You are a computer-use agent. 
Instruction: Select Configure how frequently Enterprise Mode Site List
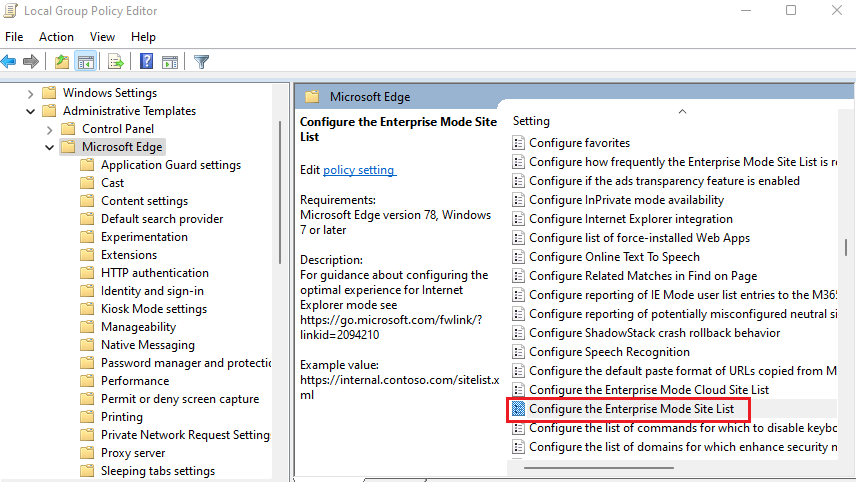683,162
